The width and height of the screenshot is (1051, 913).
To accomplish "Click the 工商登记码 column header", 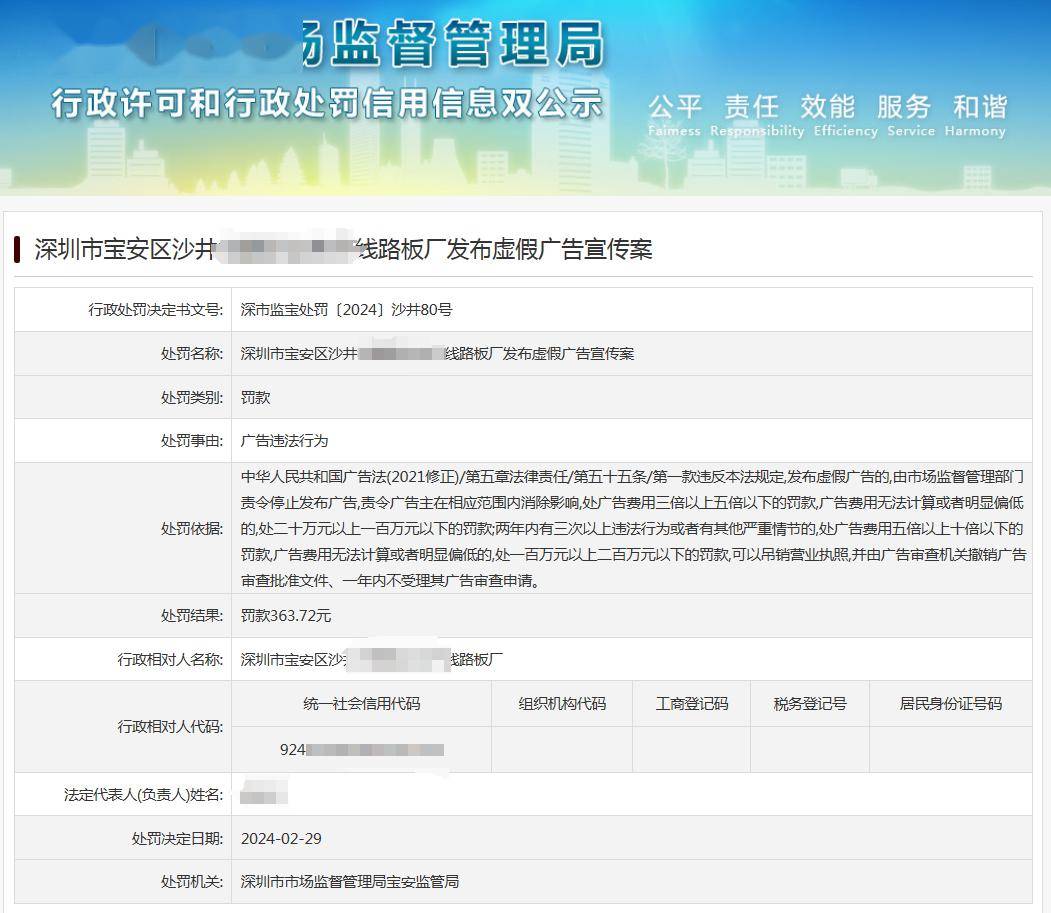I will (692, 704).
